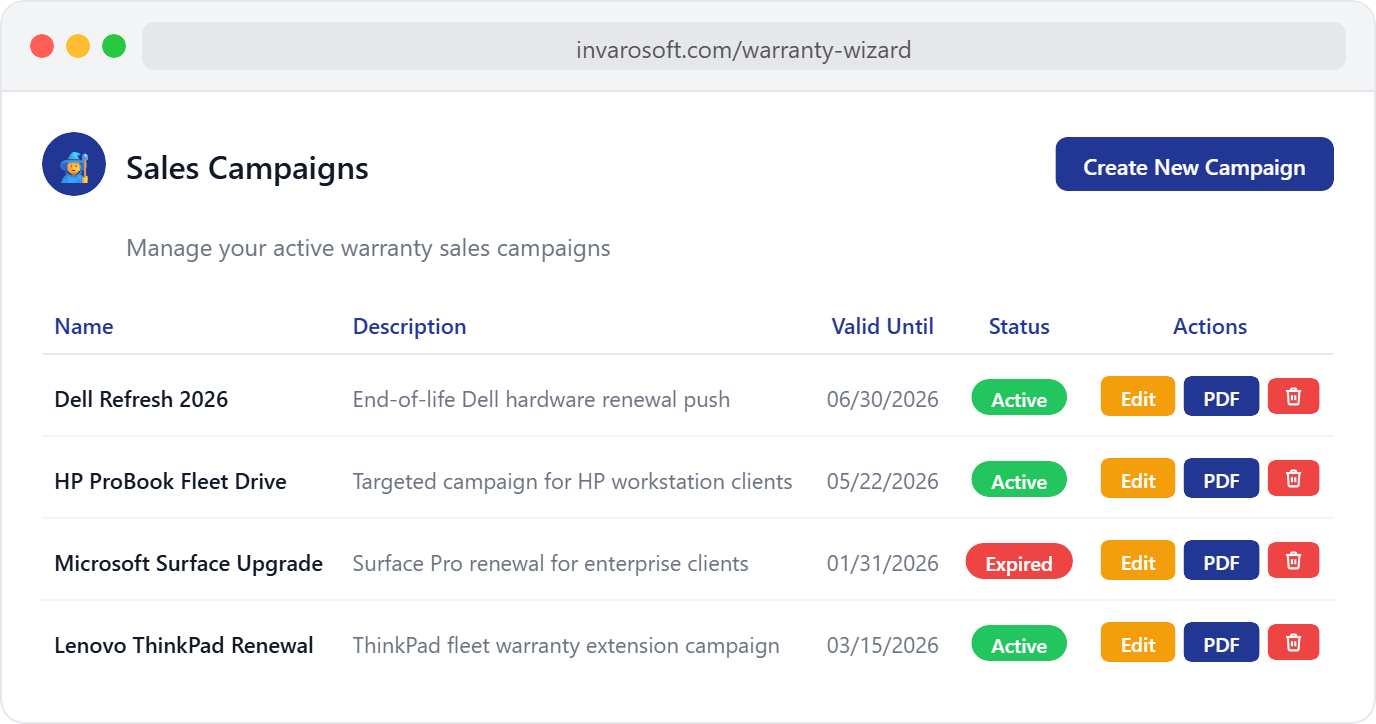Click the Sales Campaigns page heading

click(247, 168)
